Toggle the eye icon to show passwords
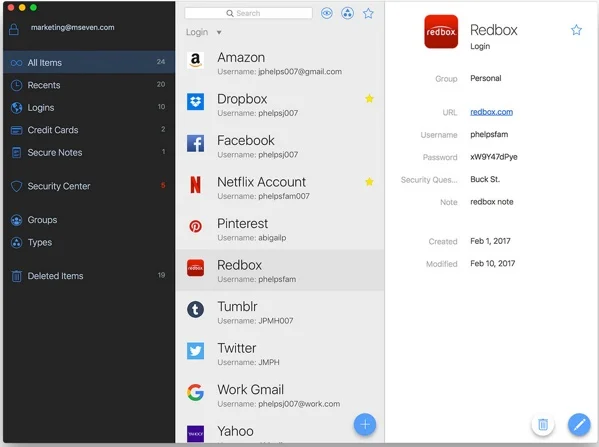Viewport: 599px width, 447px height. [327, 13]
